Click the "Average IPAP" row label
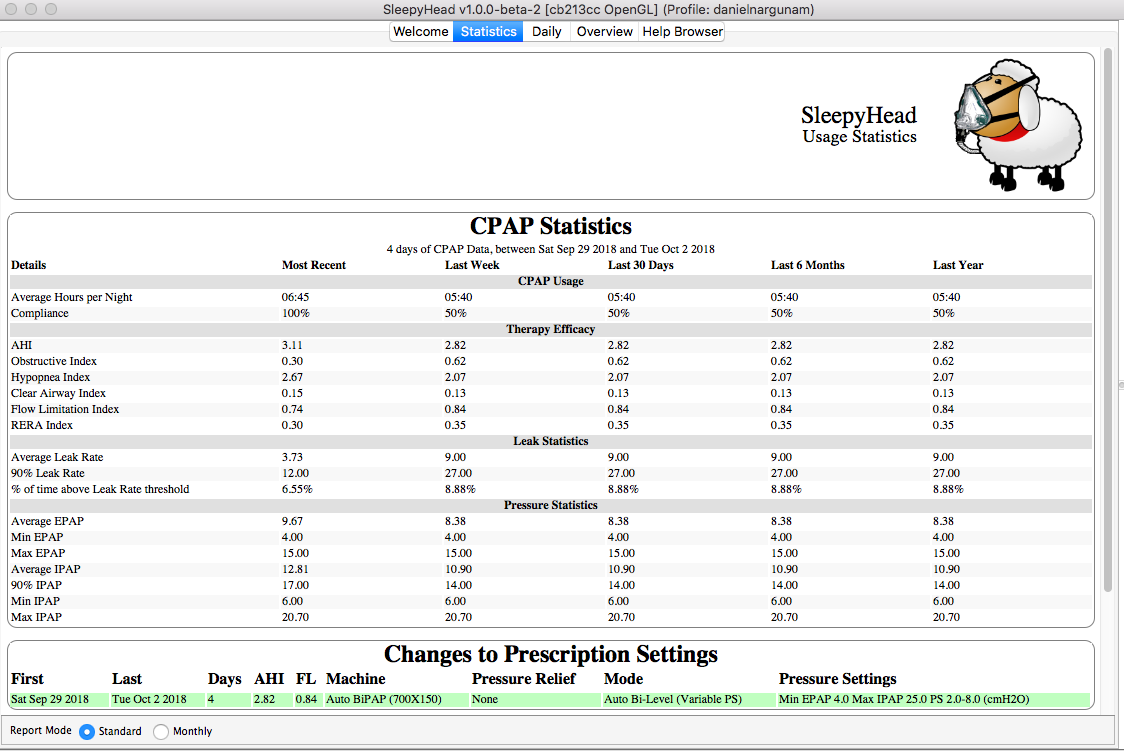 (x=46, y=569)
